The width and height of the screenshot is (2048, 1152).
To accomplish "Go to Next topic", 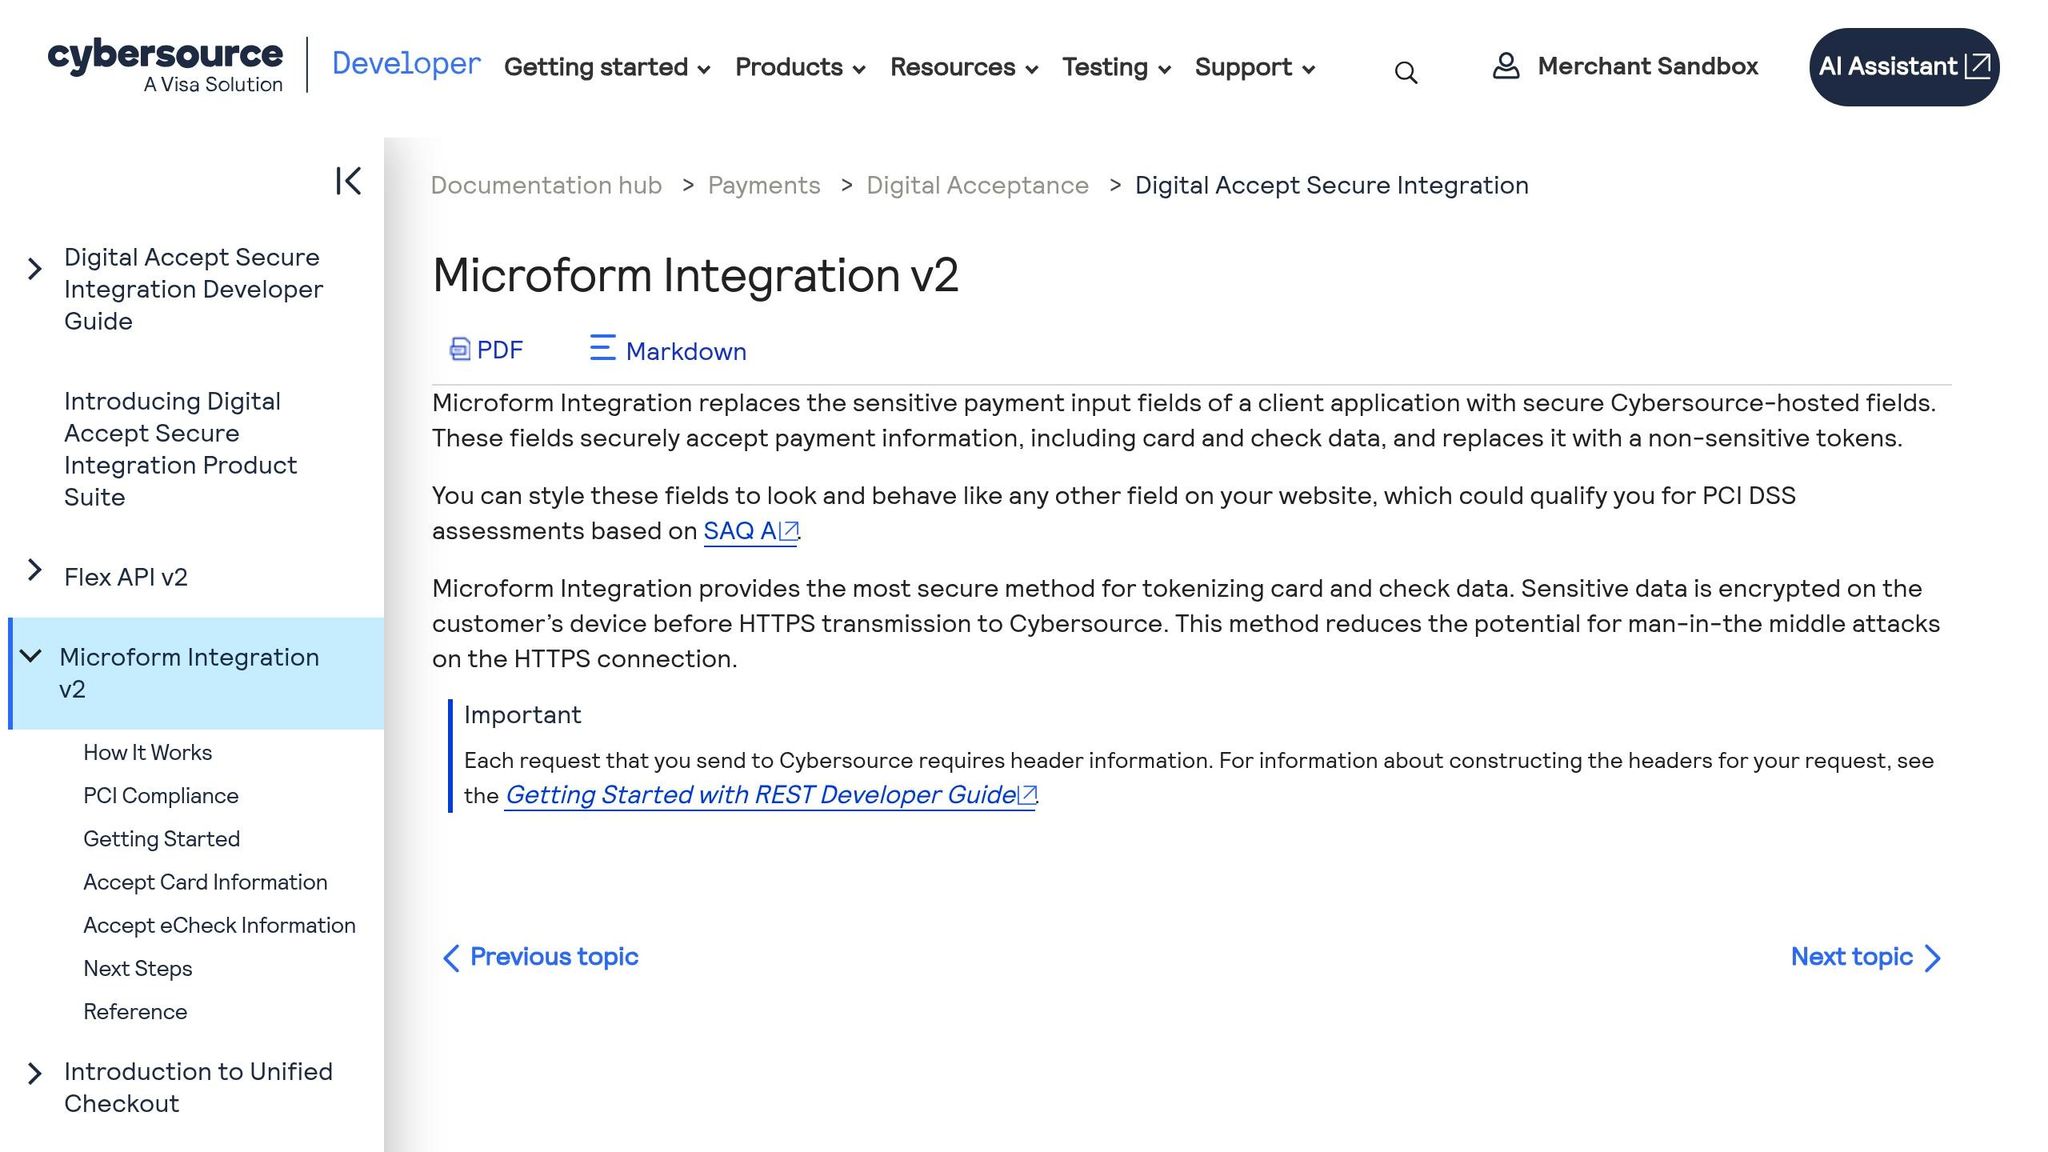I will click(1866, 957).
